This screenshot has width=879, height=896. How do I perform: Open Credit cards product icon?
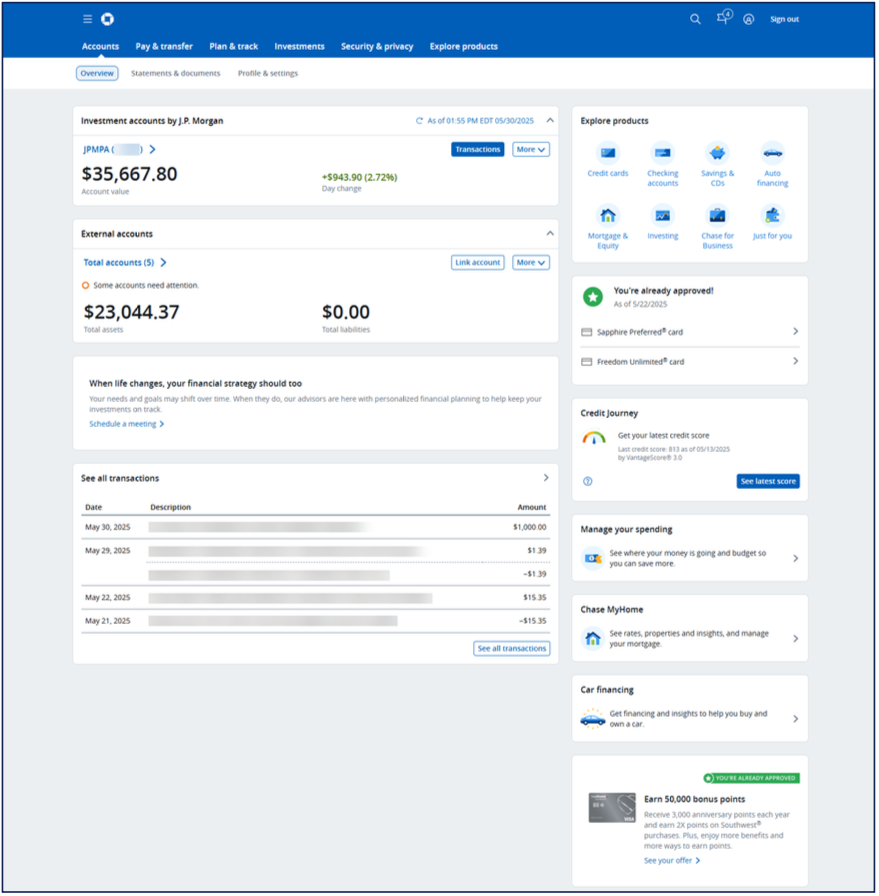click(609, 153)
